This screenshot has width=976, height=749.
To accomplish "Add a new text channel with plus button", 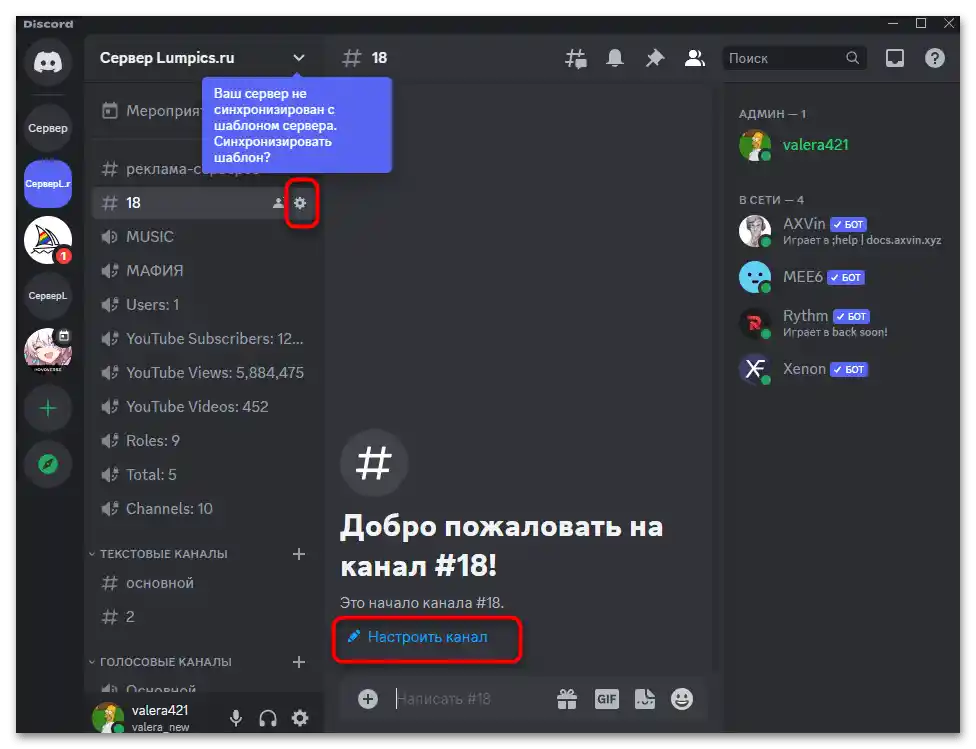I will point(298,553).
